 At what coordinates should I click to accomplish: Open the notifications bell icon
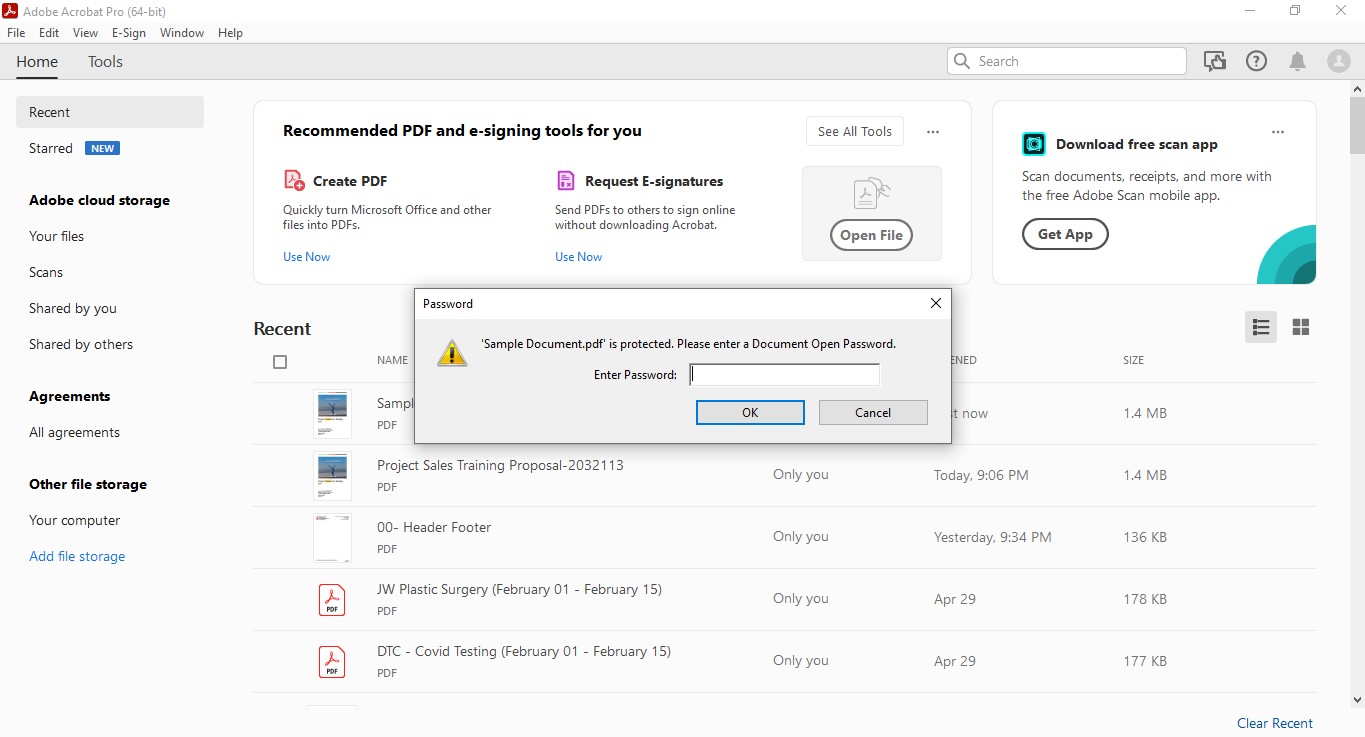click(x=1297, y=60)
